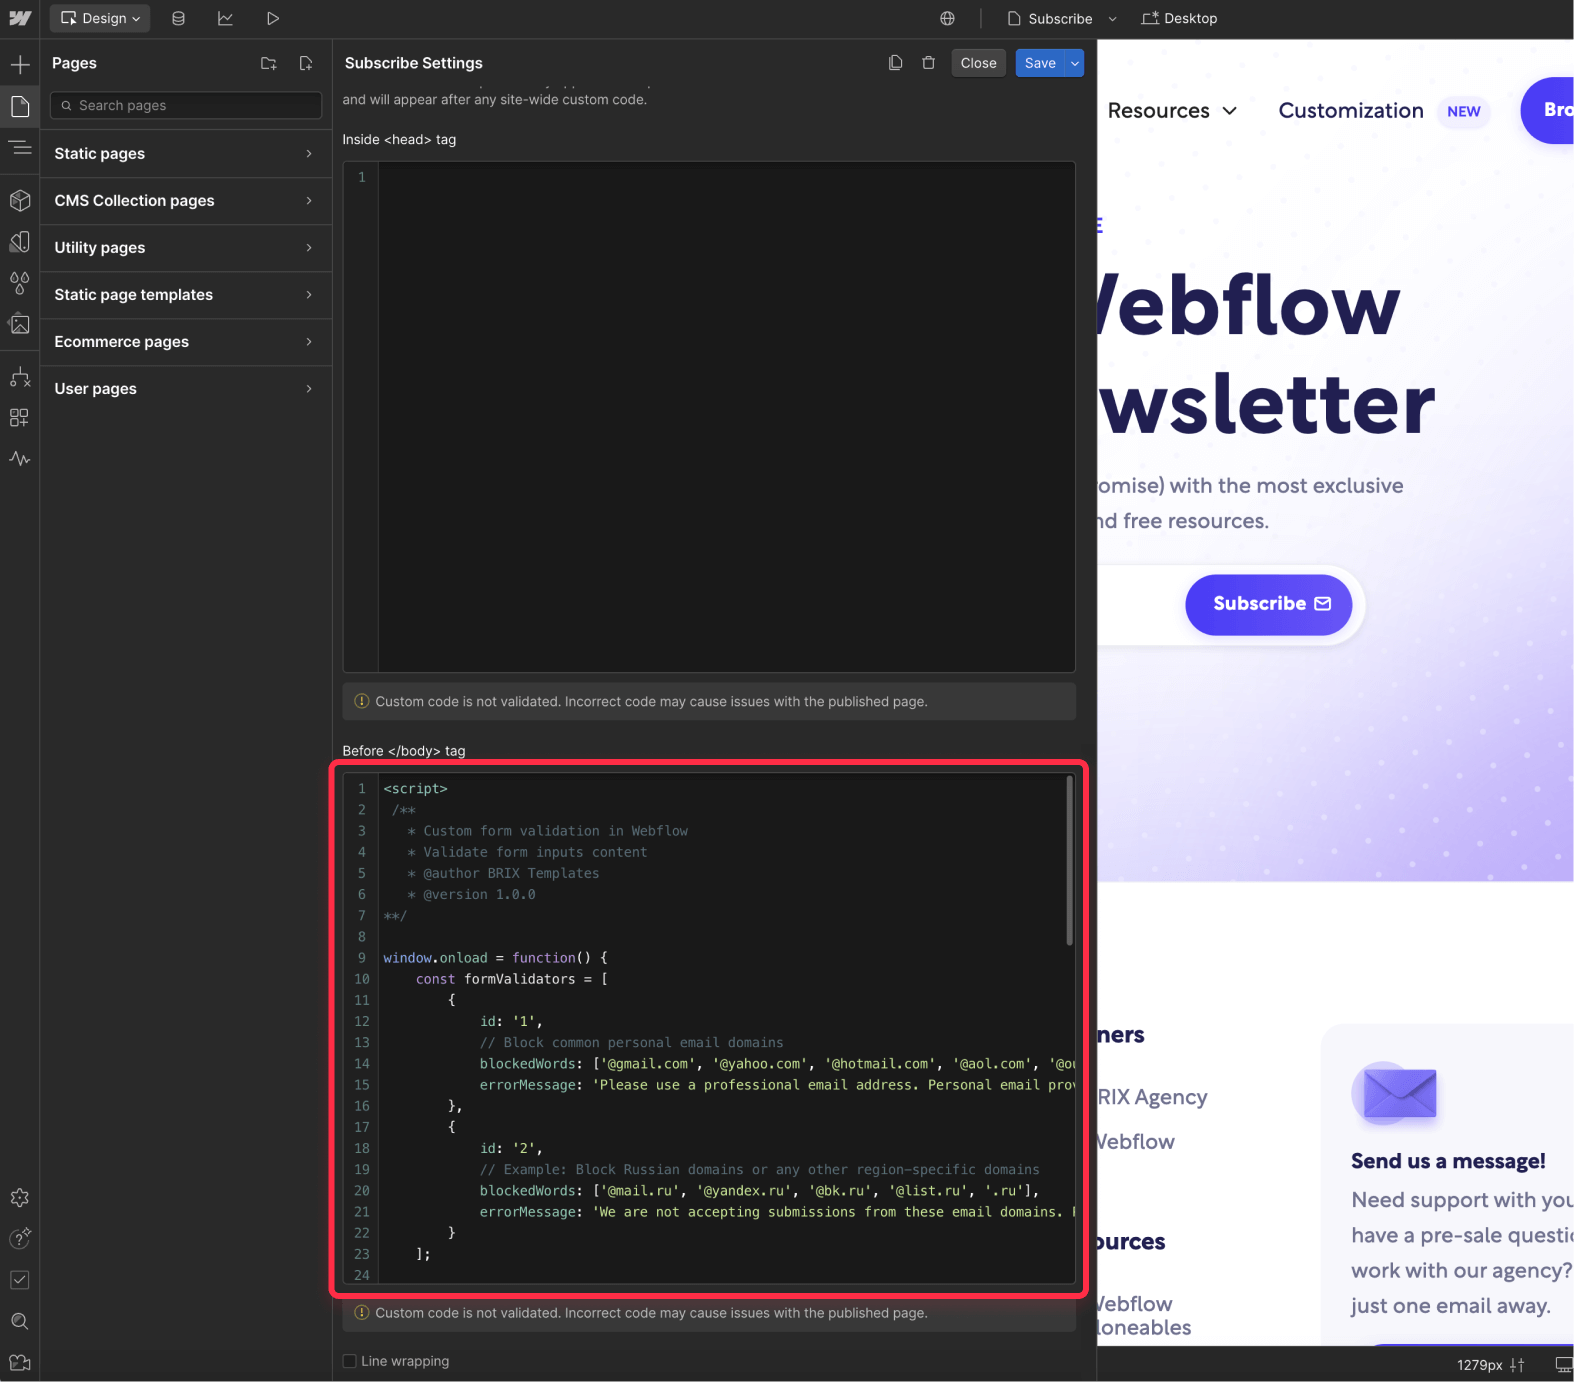Open site Settings gear icon

(20, 1198)
